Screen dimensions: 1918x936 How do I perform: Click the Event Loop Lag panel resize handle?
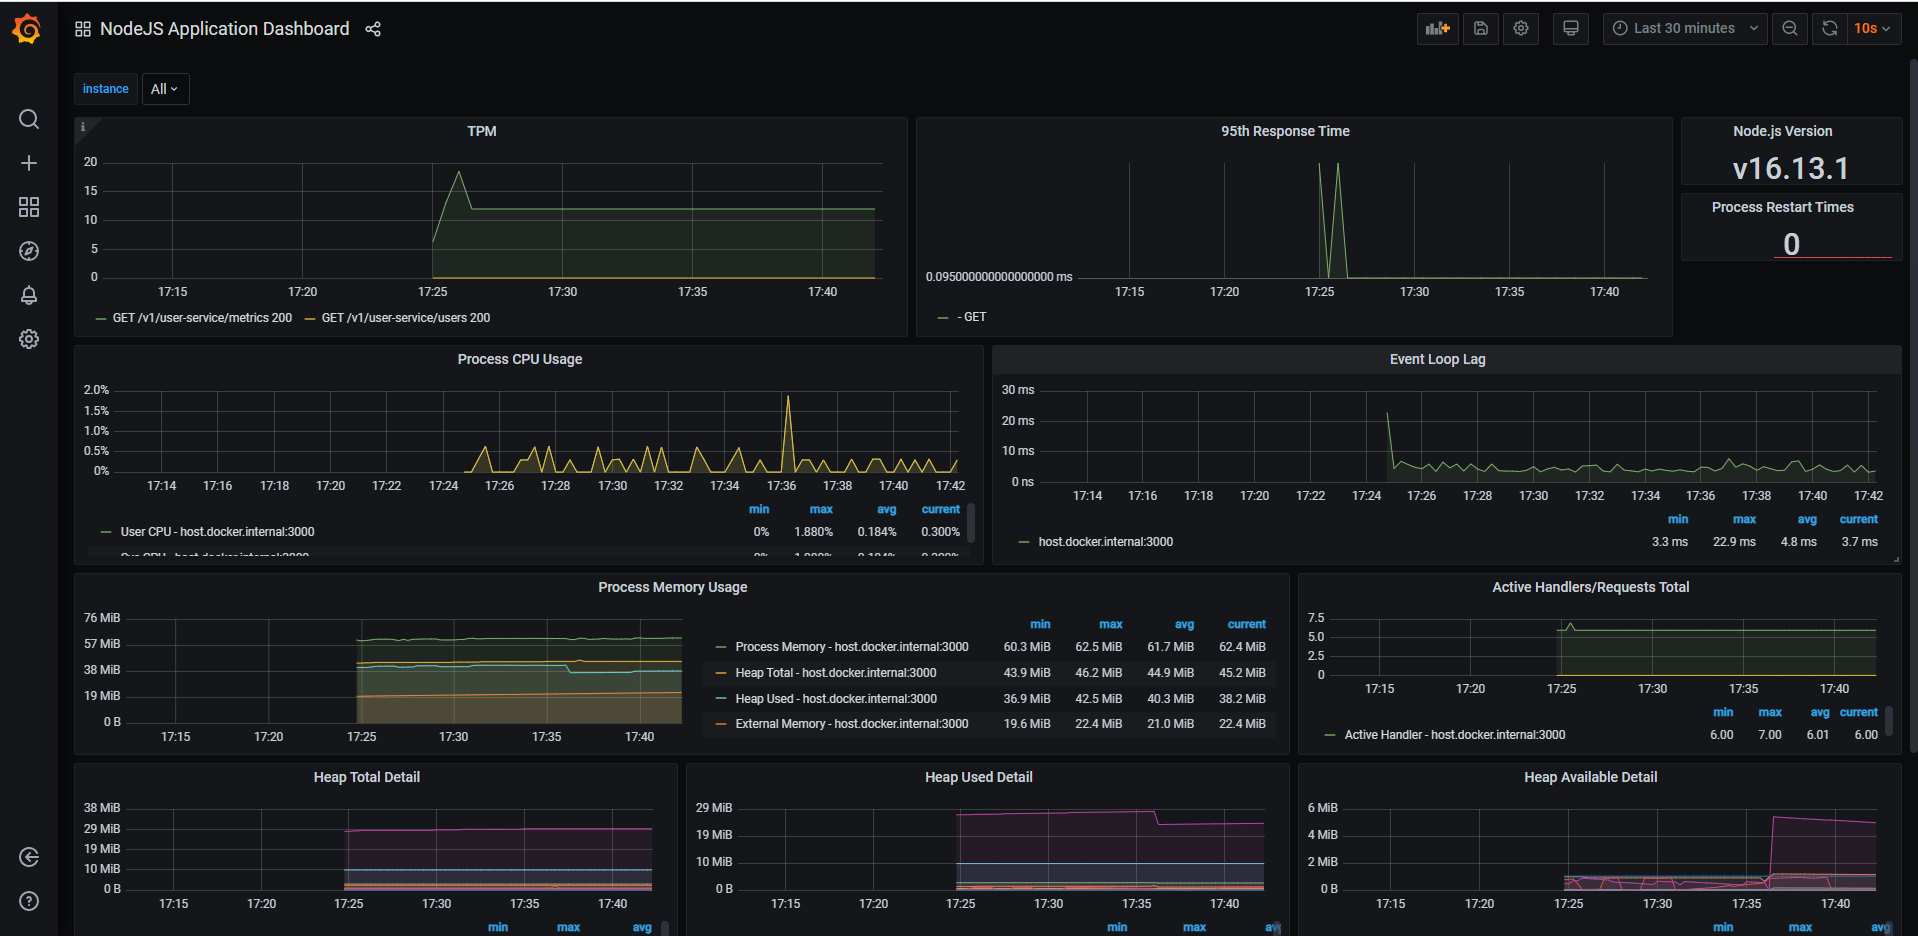[x=1896, y=559]
